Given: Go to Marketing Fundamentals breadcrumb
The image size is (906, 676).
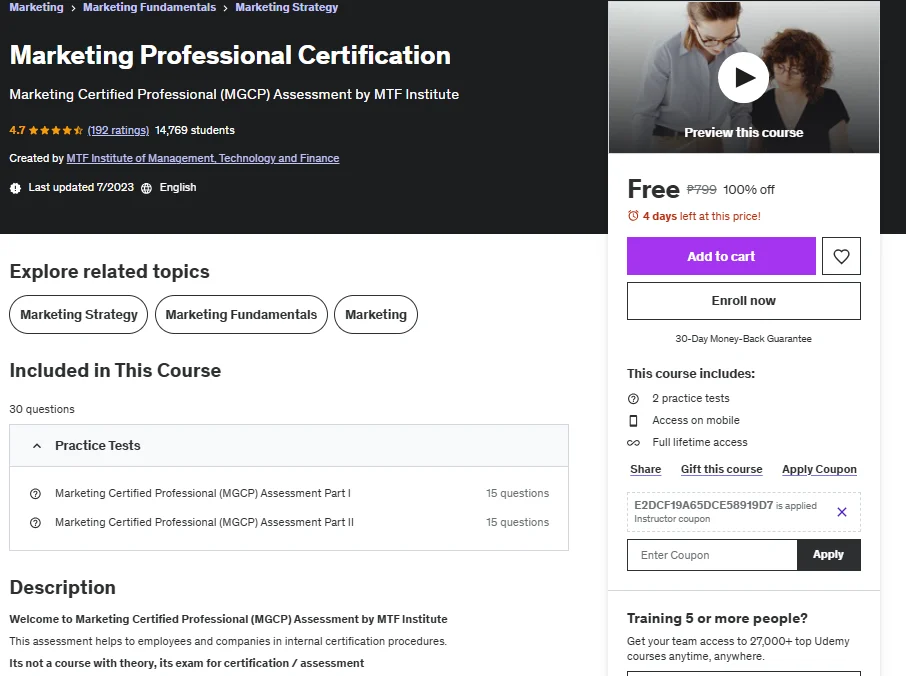Looking at the screenshot, I should click(150, 8).
